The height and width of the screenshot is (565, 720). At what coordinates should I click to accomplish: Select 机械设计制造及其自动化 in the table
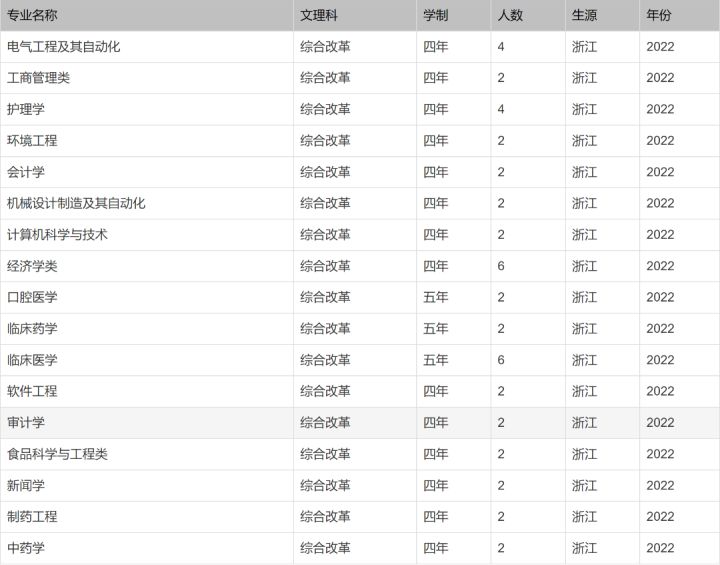pos(76,203)
